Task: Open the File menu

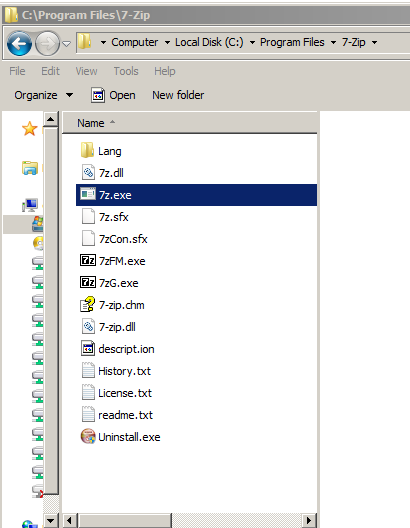Action: [x=17, y=71]
